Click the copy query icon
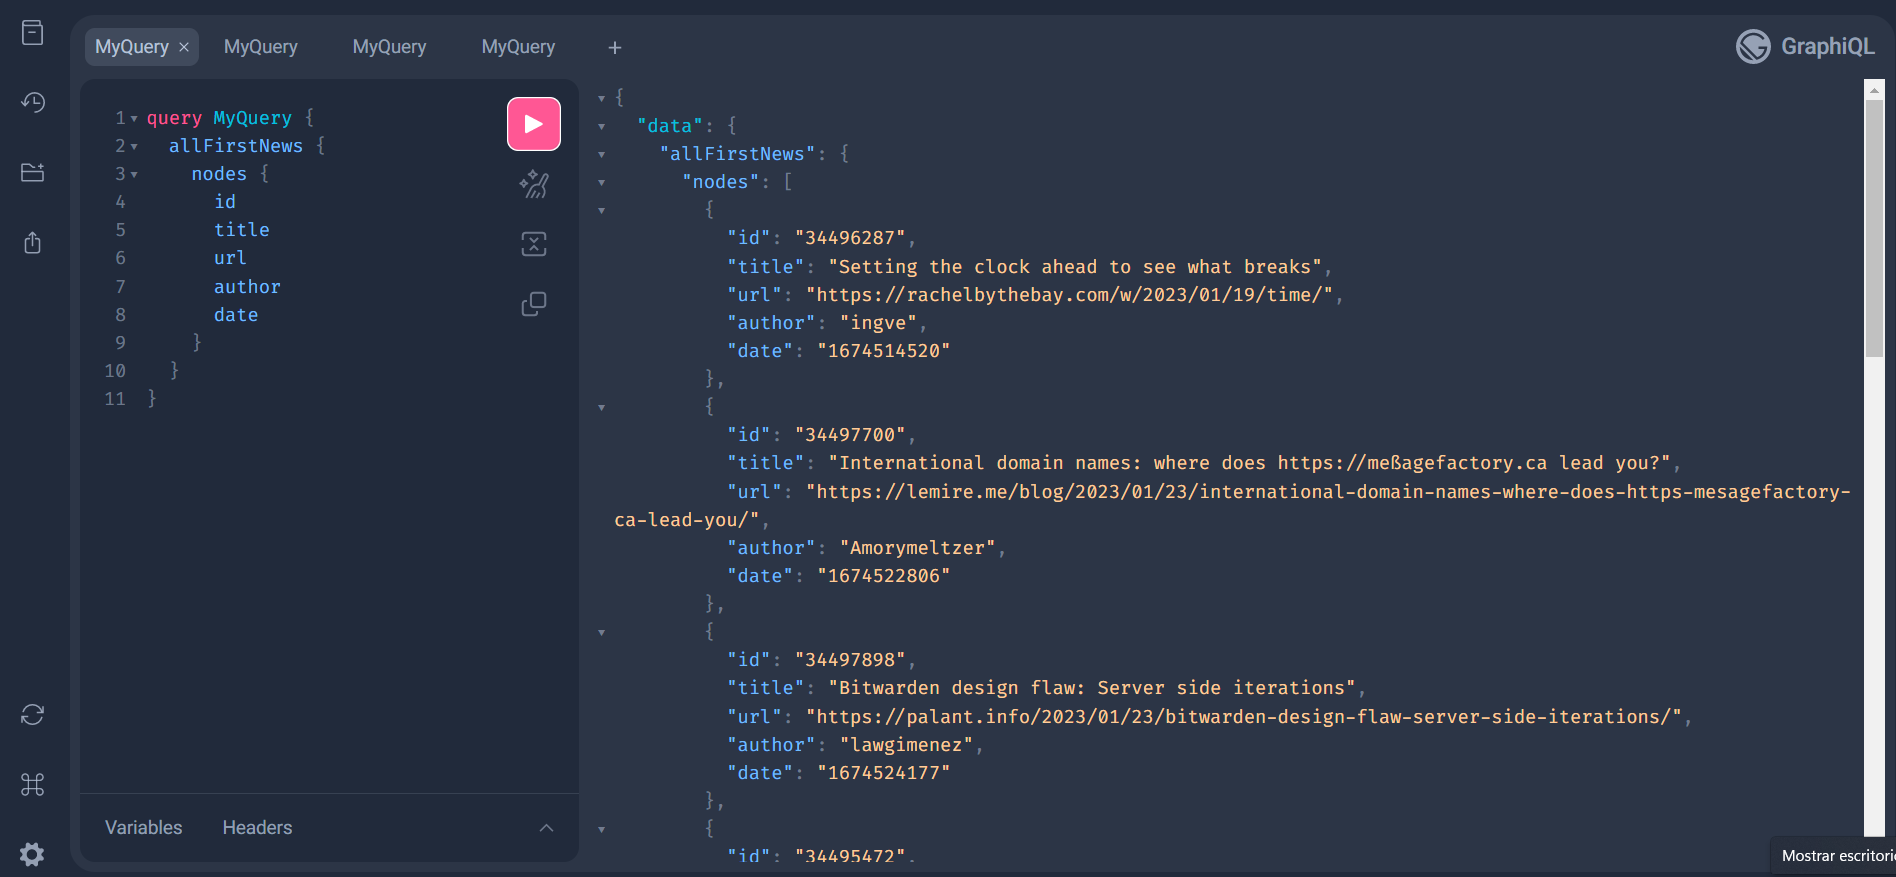 pos(534,304)
